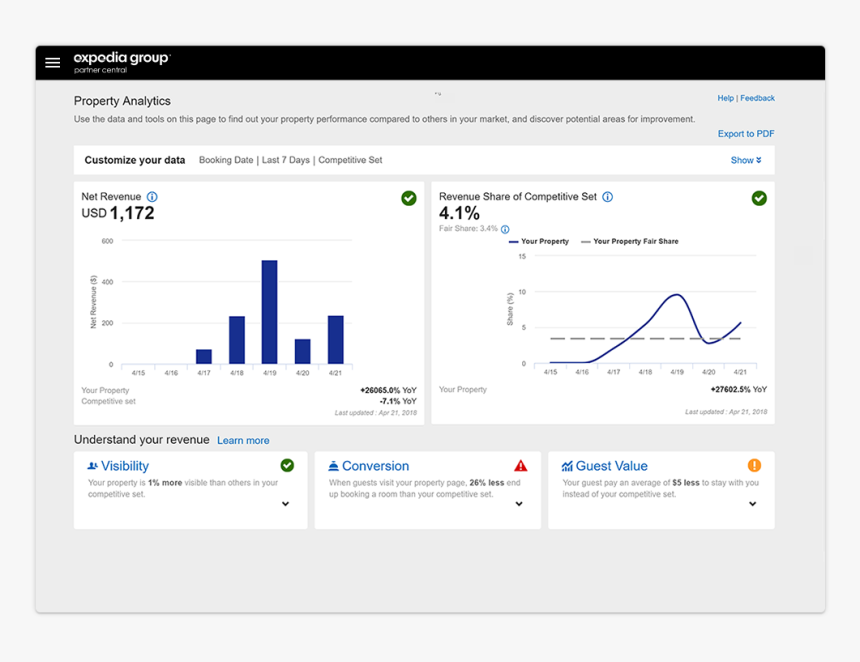Toggle Your Property legend in share chart
860x662 pixels.
click(539, 241)
